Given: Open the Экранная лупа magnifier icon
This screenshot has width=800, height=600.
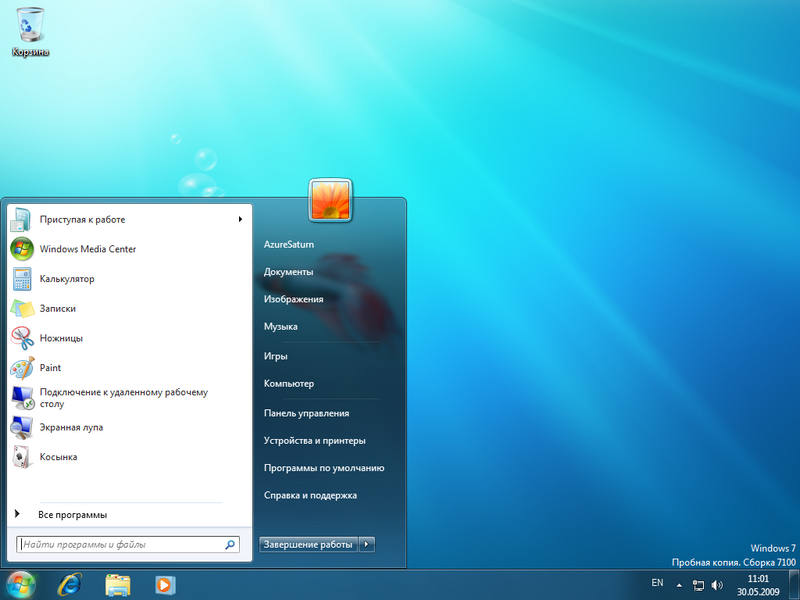Looking at the screenshot, I should tap(22, 427).
